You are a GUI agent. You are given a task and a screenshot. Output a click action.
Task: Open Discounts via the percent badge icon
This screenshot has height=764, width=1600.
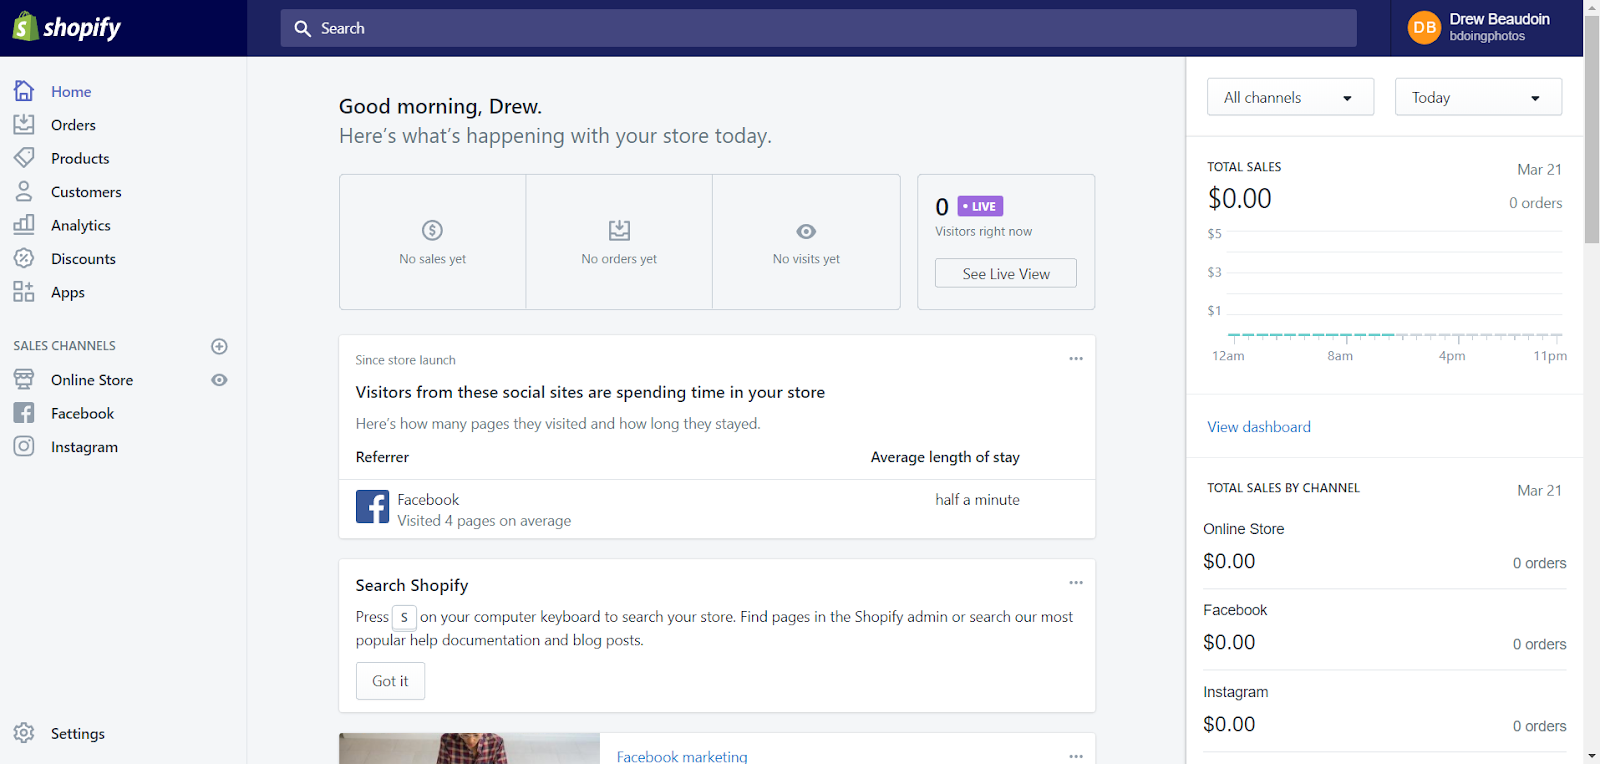click(x=24, y=258)
